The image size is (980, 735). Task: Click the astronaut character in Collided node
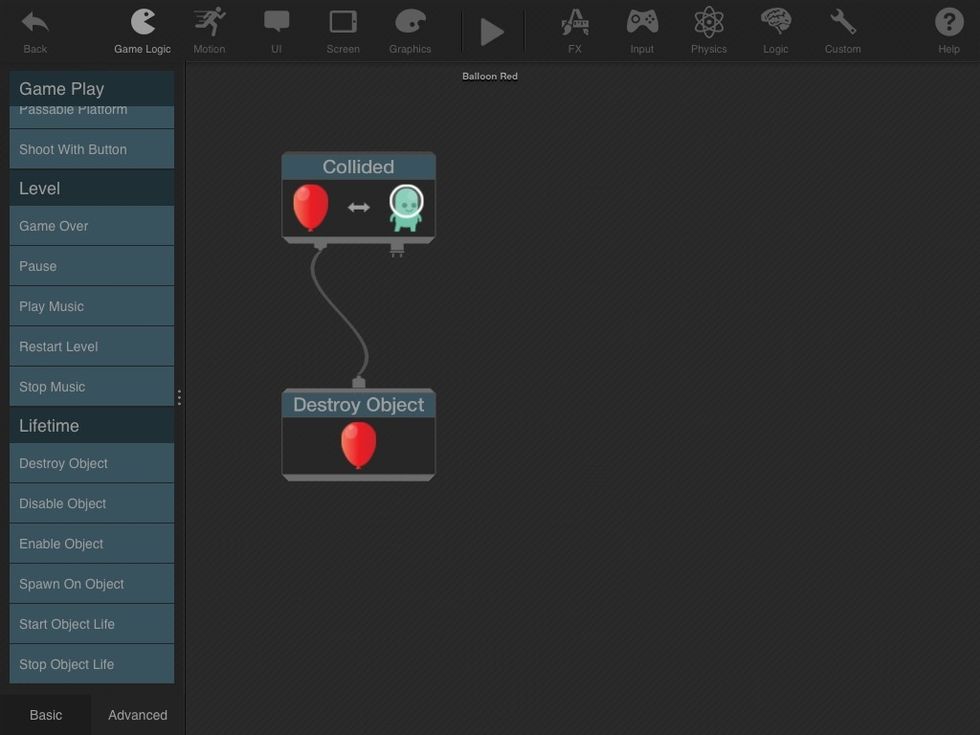[406, 208]
